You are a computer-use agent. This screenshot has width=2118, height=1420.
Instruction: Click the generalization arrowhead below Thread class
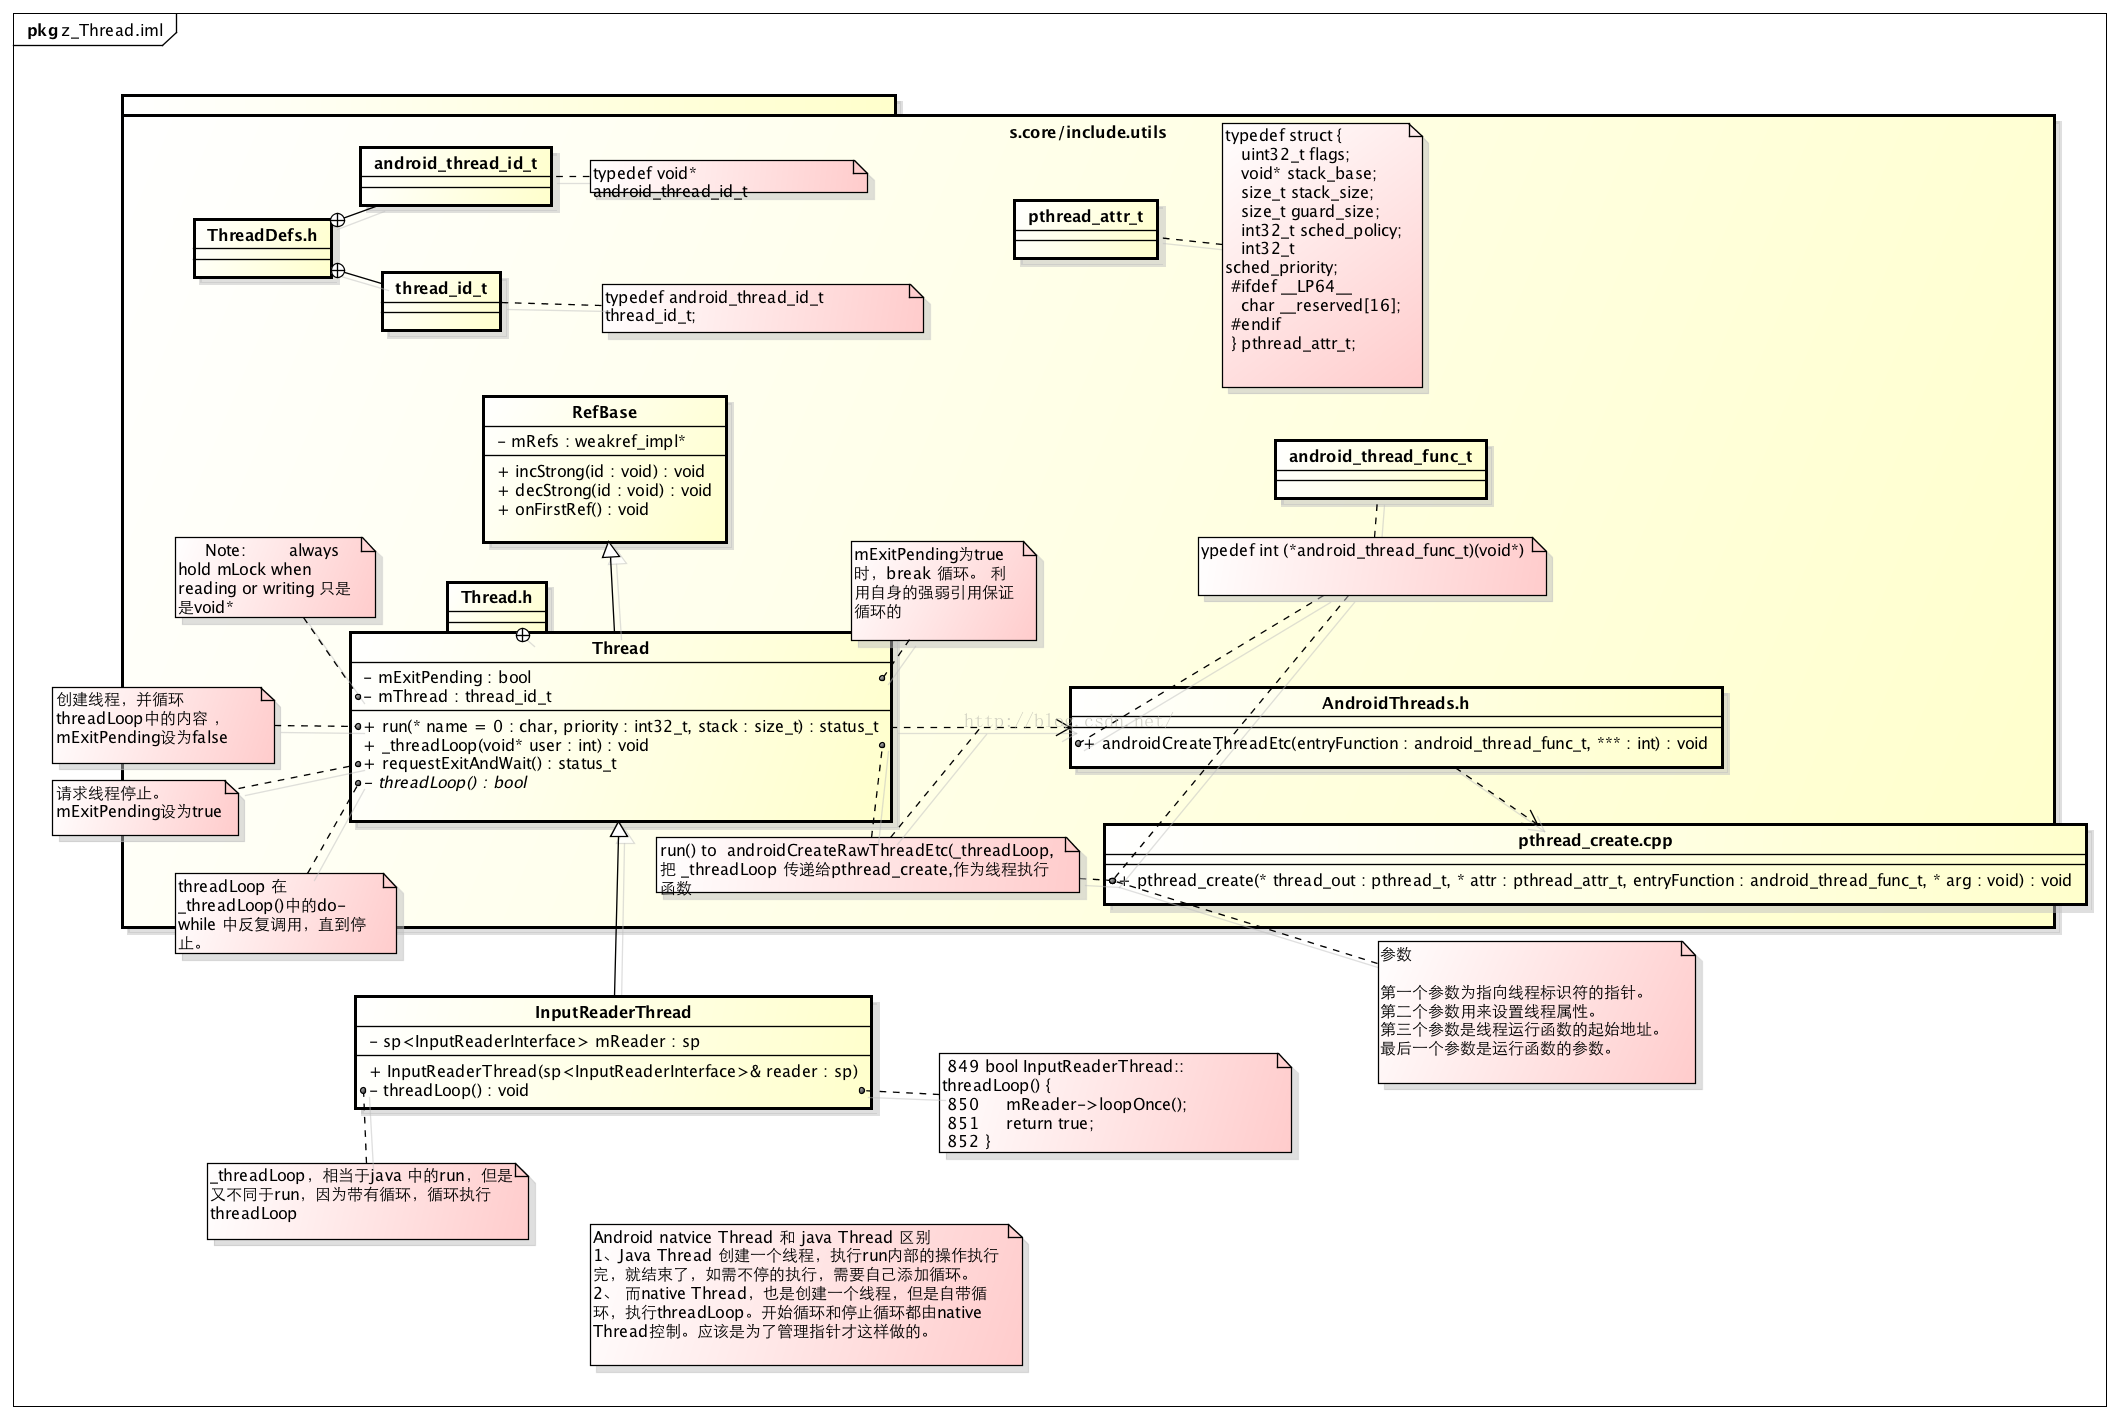tap(619, 830)
